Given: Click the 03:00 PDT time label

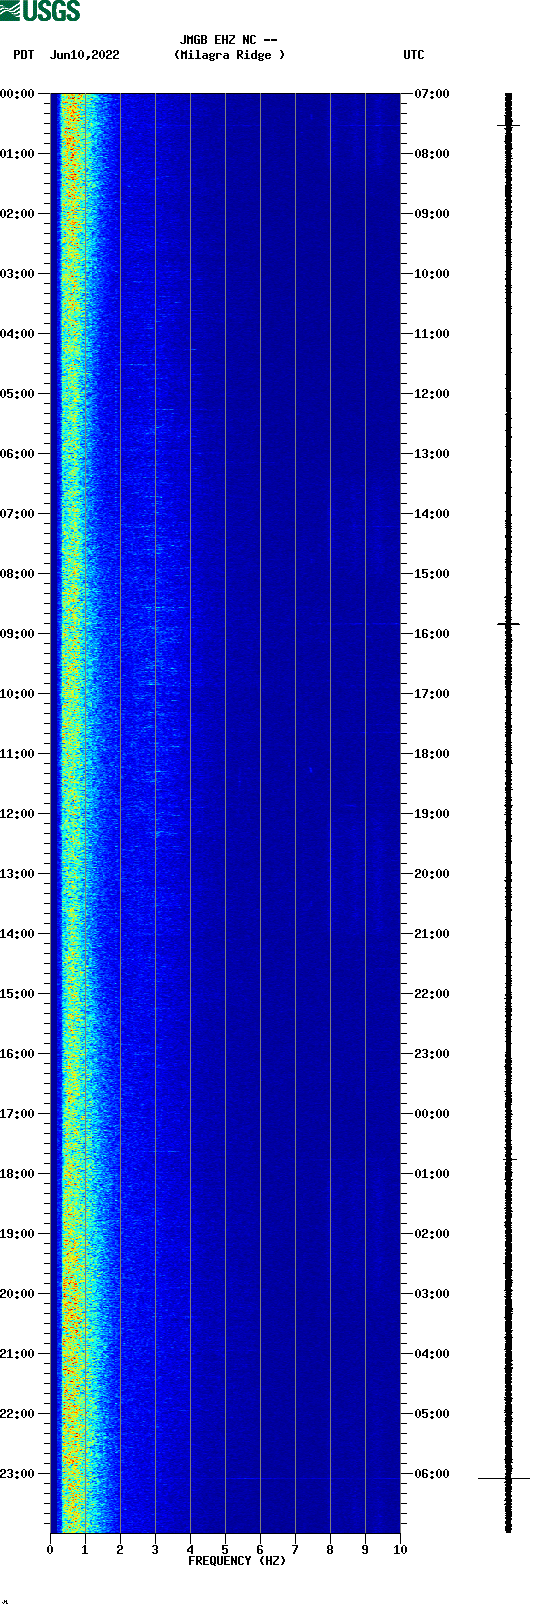Looking at the screenshot, I should [18, 274].
